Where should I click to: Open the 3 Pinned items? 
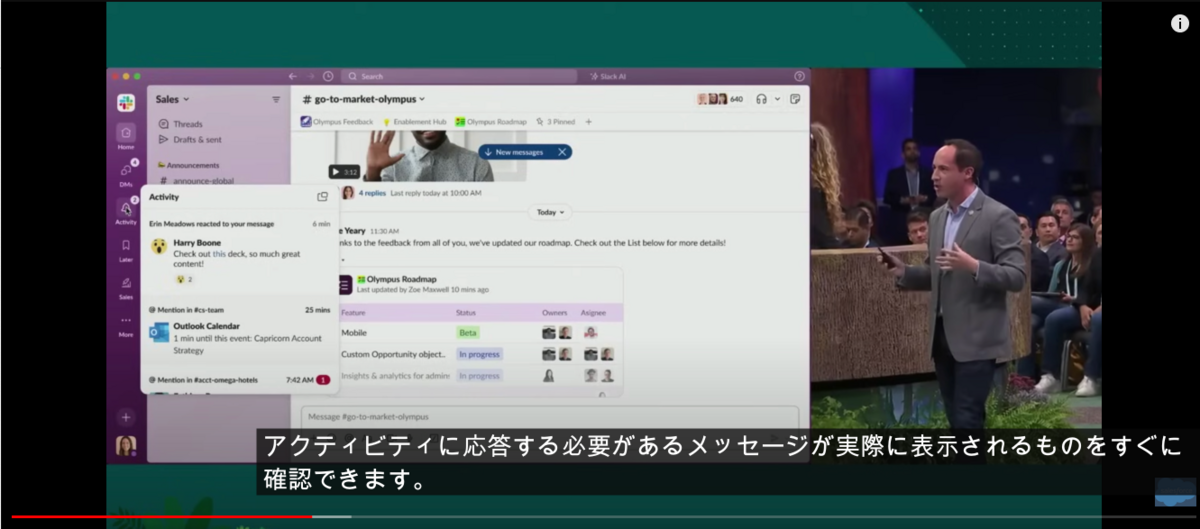[x=555, y=122]
